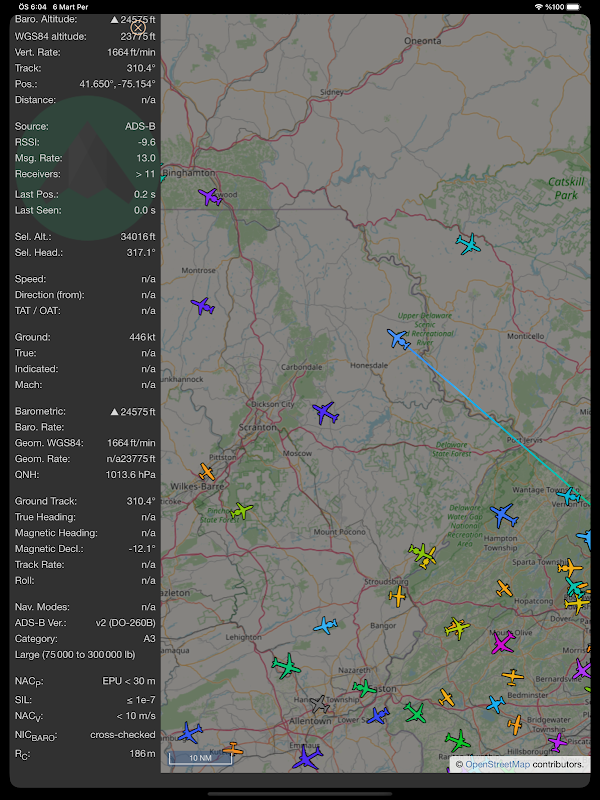This screenshot has width=600, height=800.
Task: Tap the QNH value 1013.6 hPa
Action: tap(131, 474)
